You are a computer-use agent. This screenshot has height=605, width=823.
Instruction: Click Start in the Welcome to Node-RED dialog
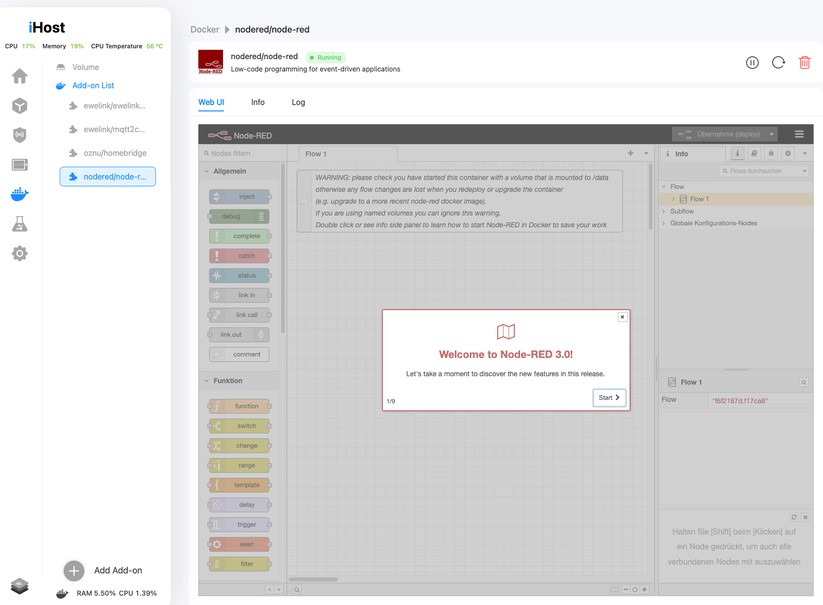point(608,397)
